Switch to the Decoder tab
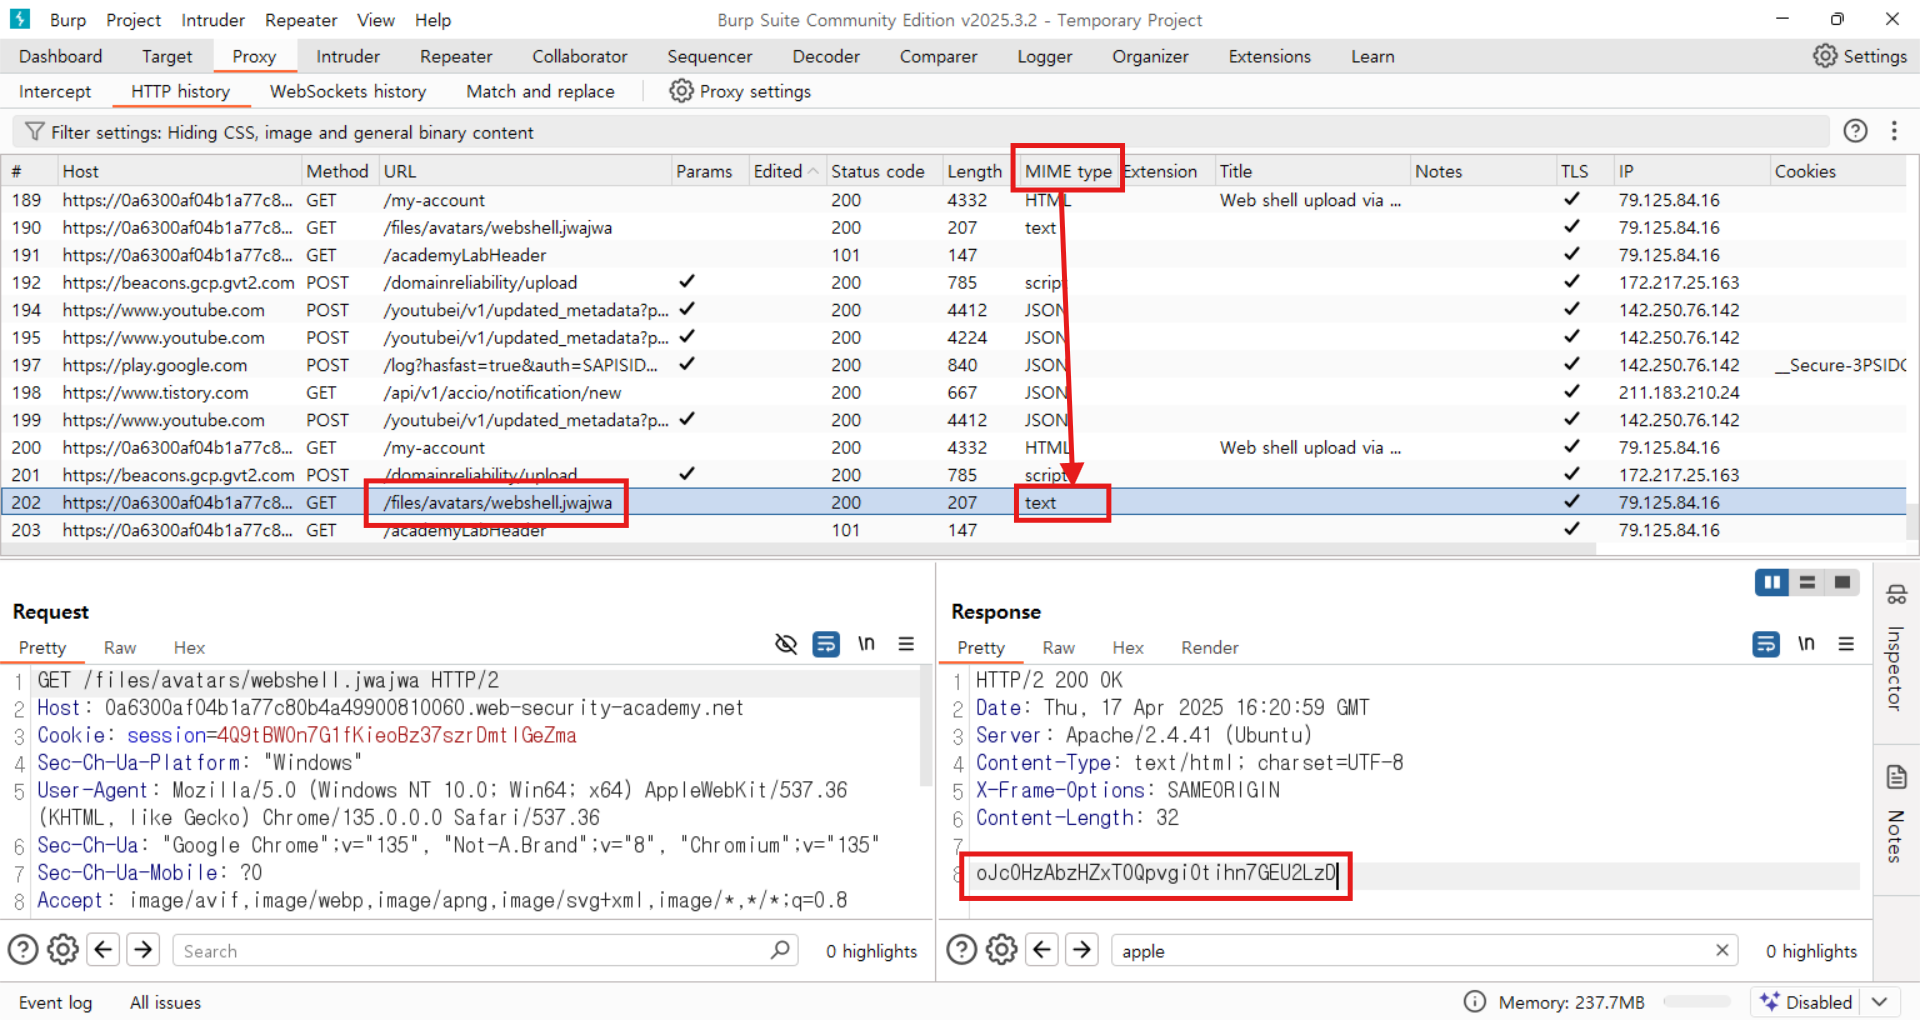Viewport: 1920px width, 1020px height. point(826,57)
